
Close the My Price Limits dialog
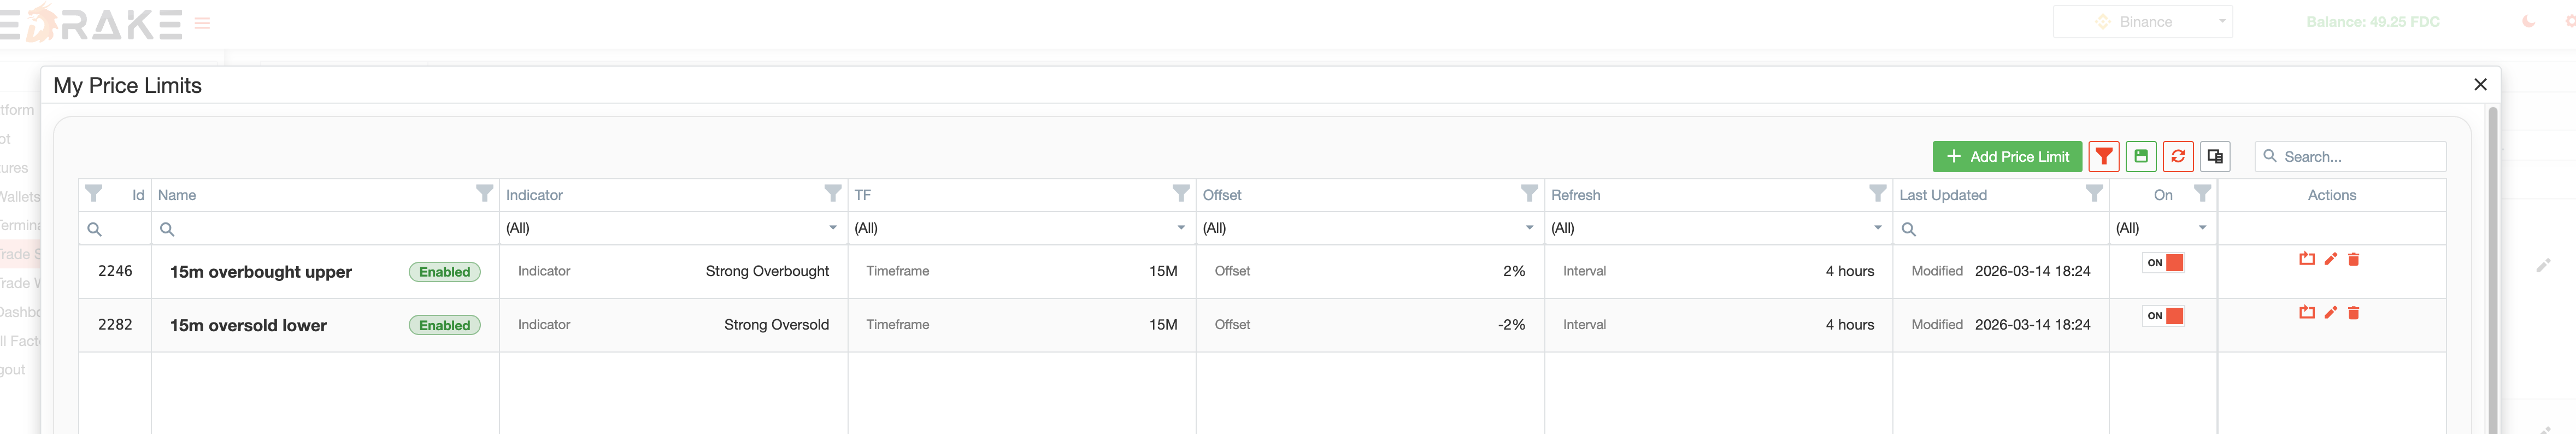(2480, 85)
